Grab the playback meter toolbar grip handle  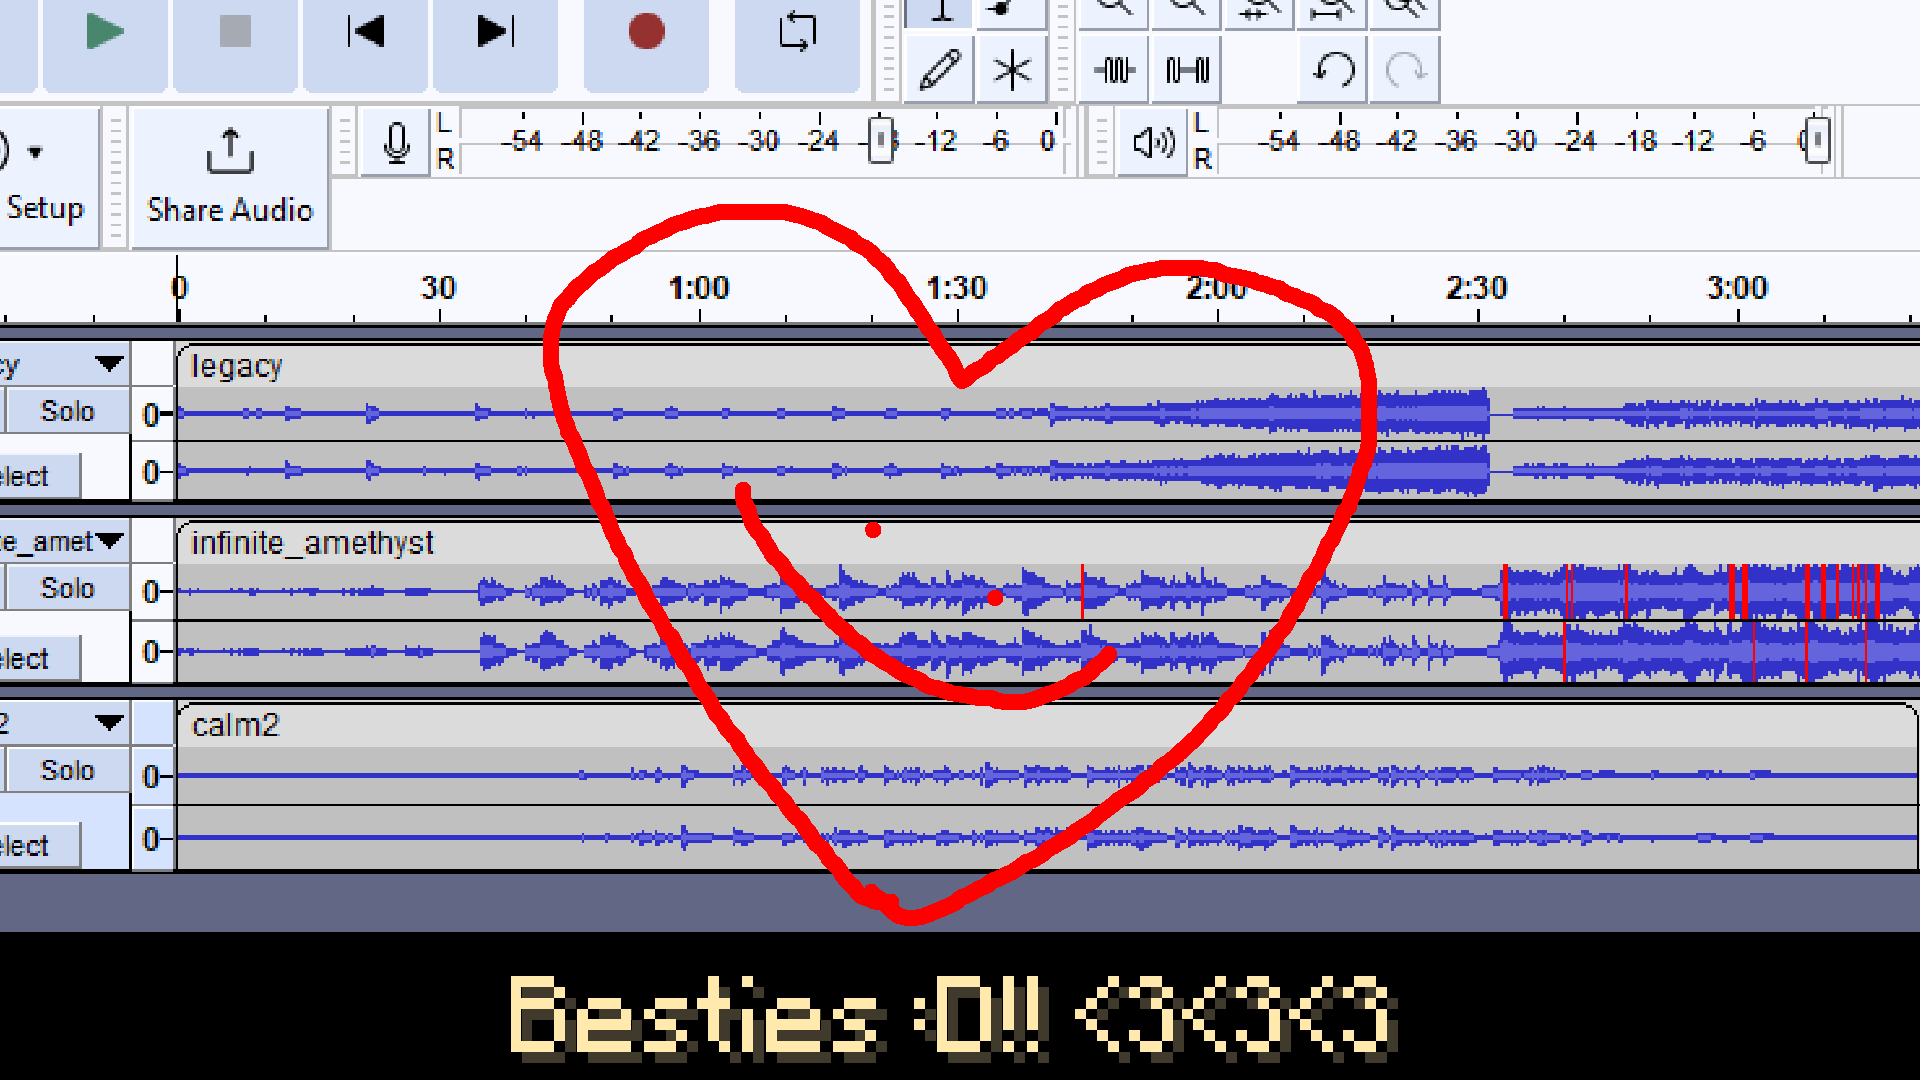point(1100,142)
